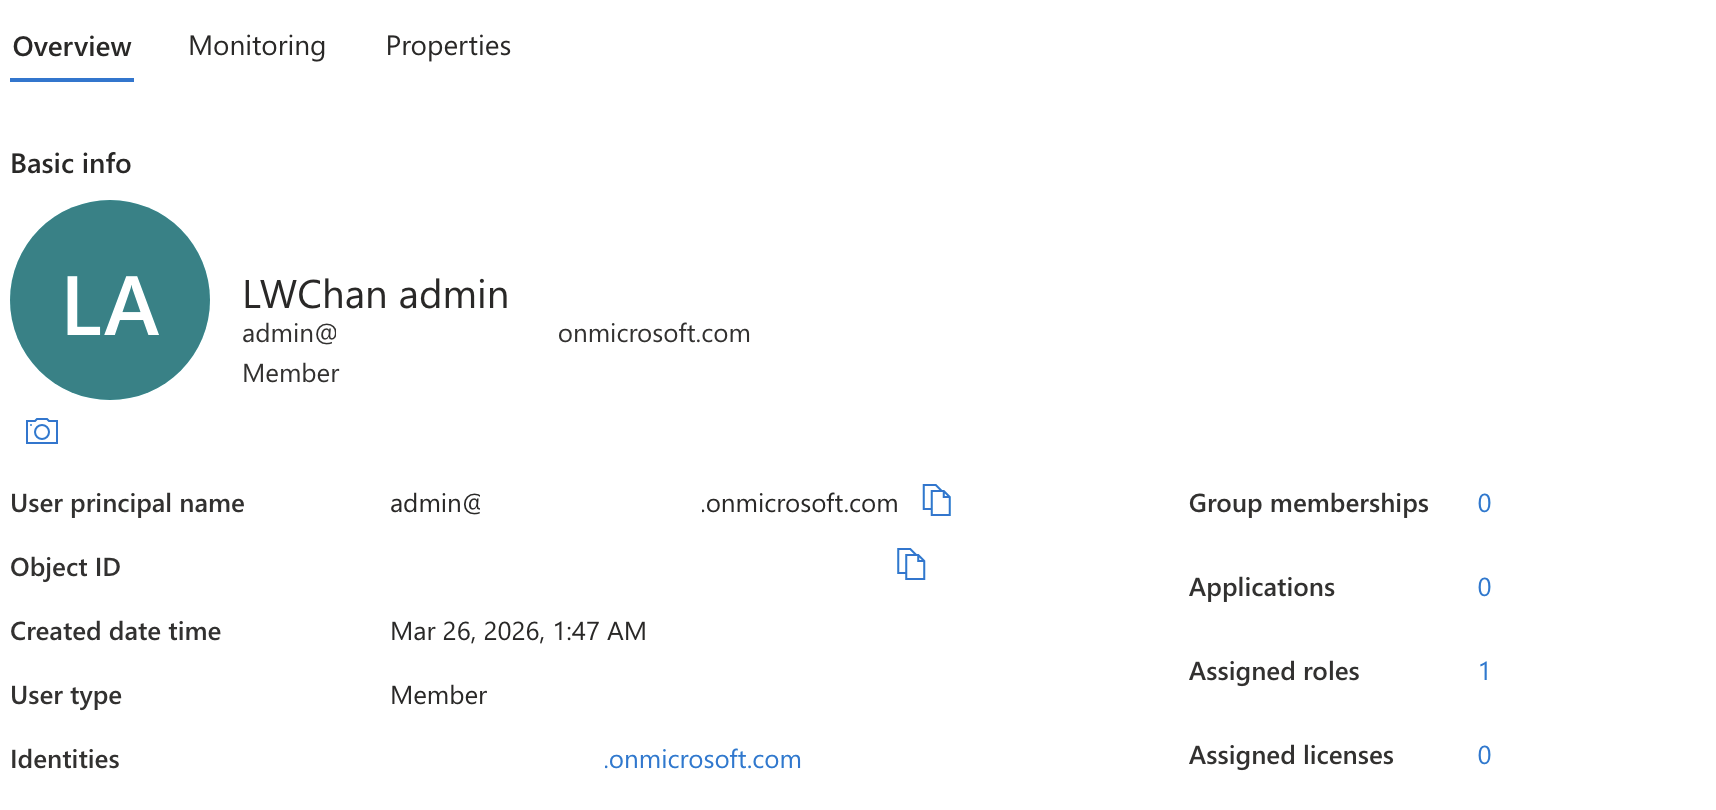
Task: Click the Group memberships label
Action: click(x=1308, y=503)
